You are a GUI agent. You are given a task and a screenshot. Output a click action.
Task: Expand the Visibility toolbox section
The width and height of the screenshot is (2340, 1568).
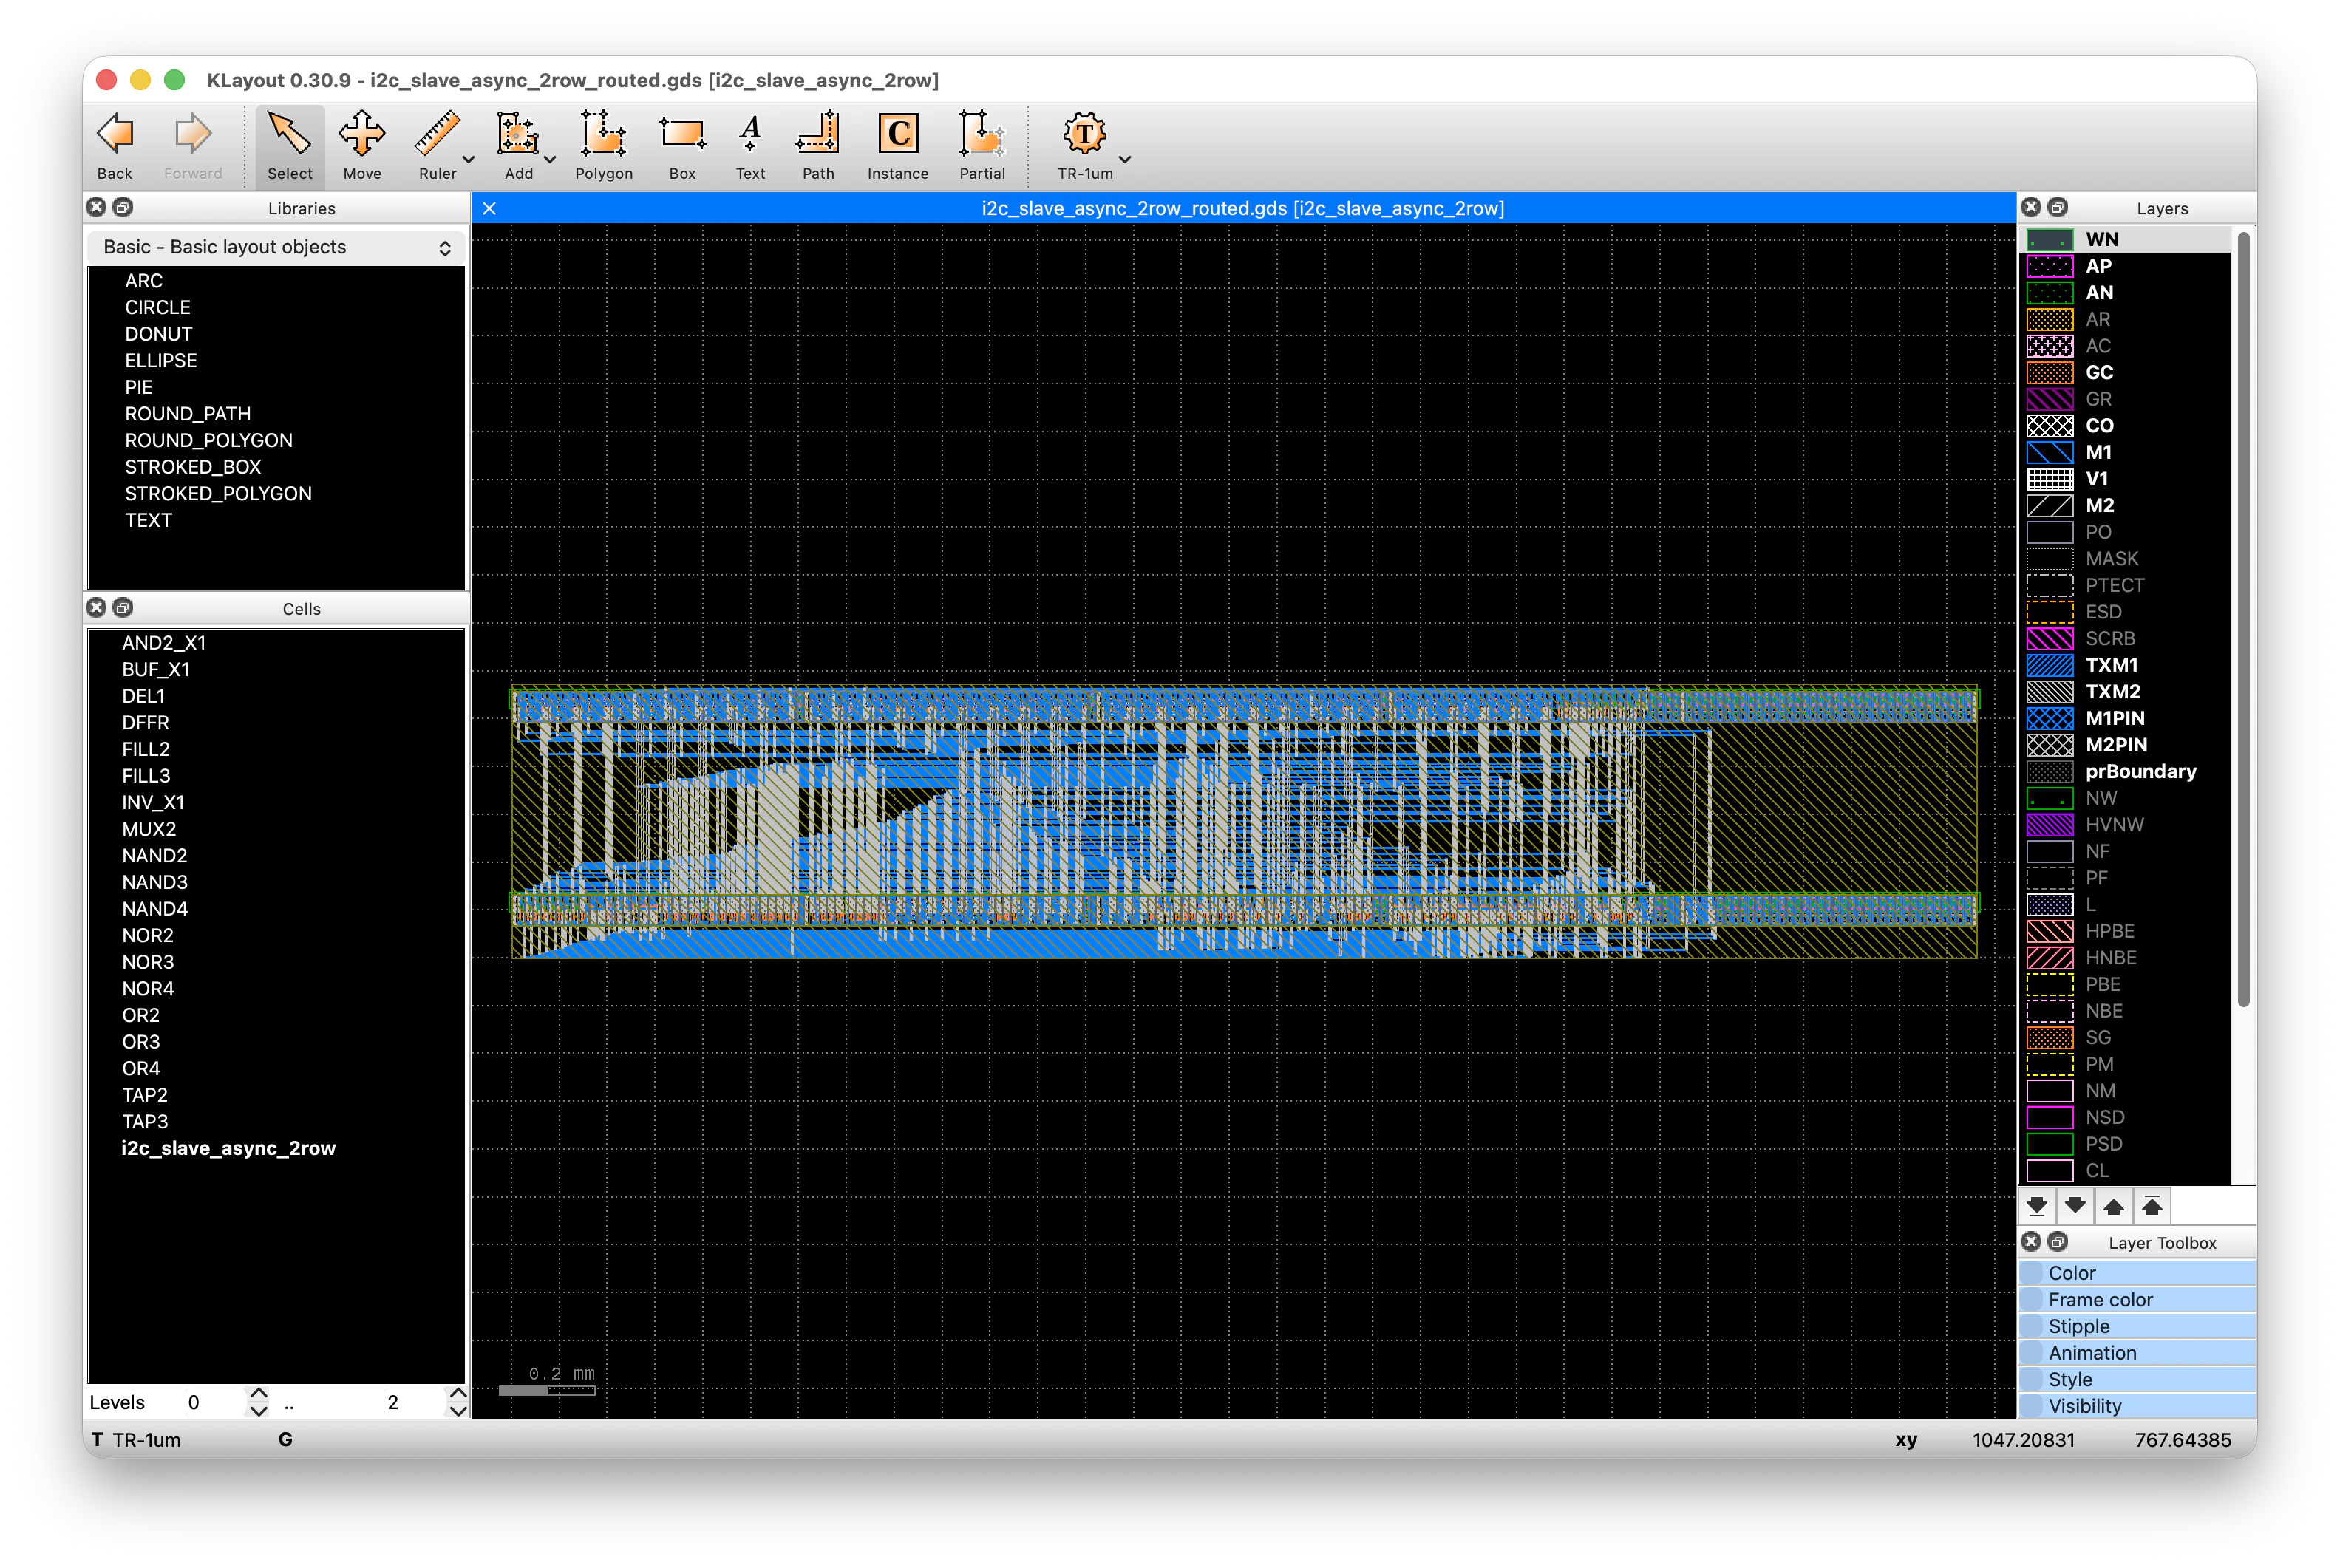(2137, 1405)
